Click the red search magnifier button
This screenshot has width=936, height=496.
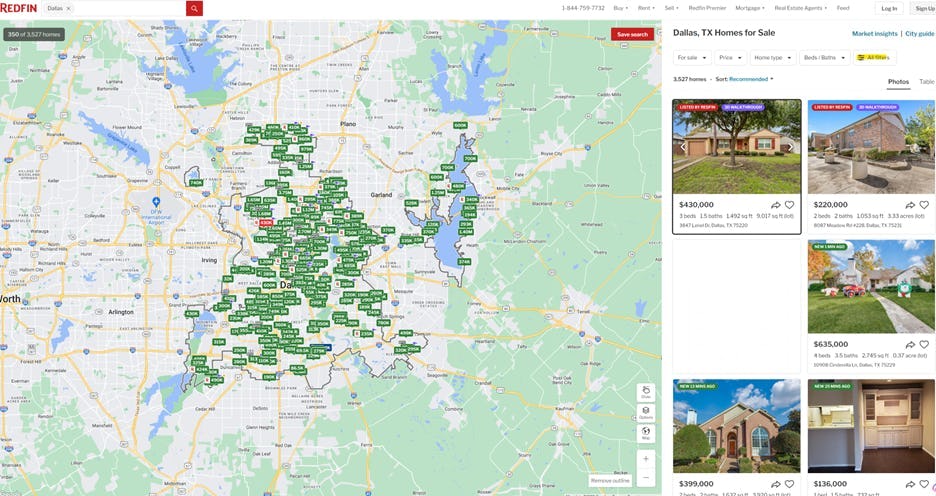194,8
